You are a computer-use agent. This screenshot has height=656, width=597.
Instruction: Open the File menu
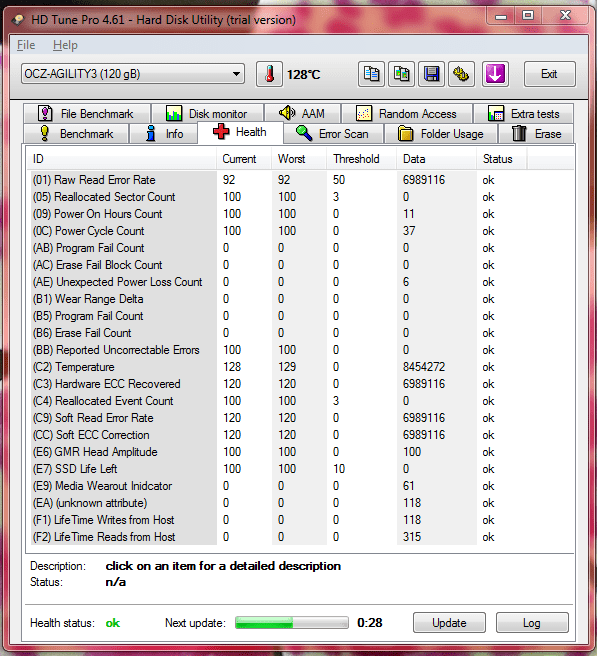tap(26, 45)
